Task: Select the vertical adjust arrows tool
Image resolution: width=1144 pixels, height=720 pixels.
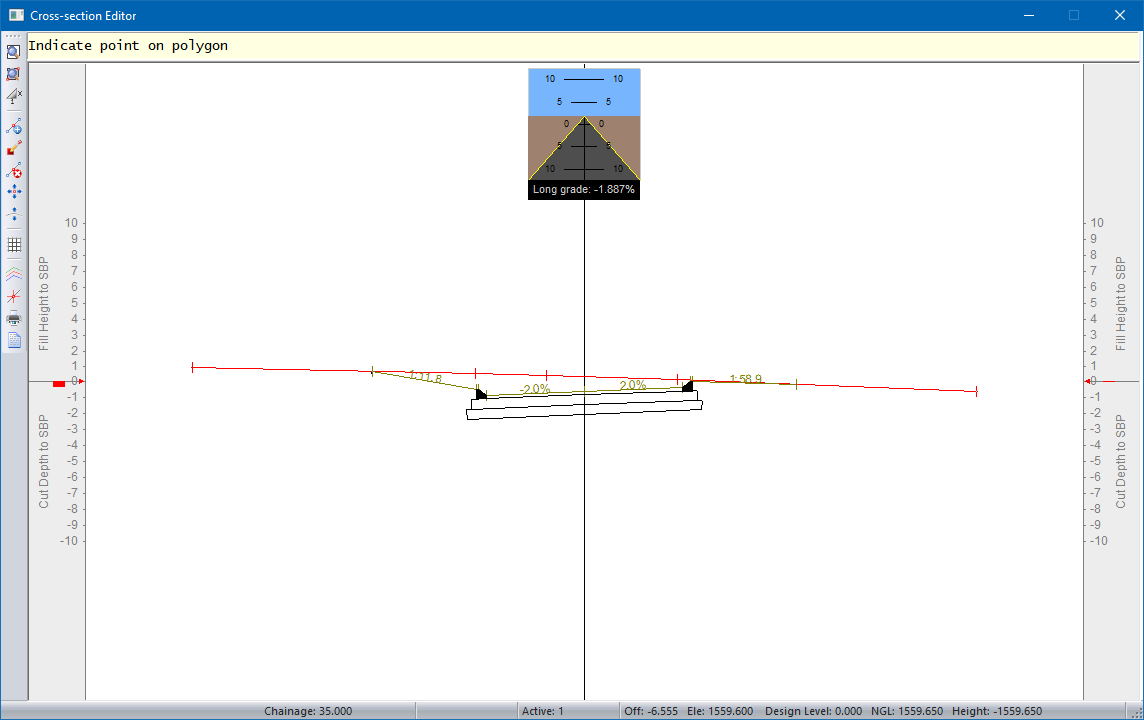Action: pyautogui.click(x=14, y=214)
